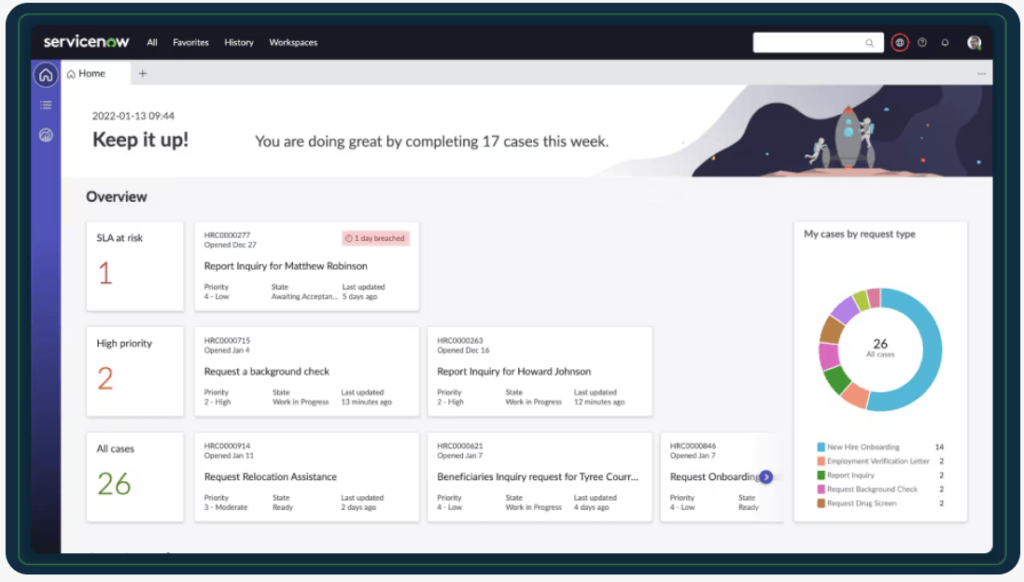Open the help question mark icon

[x=922, y=42]
